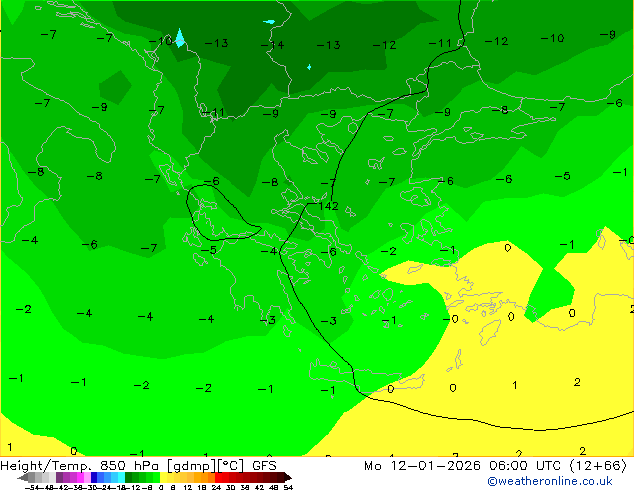Click the dark maroon arrow at legend's warm end
This screenshot has width=634, height=490.
(x=288, y=478)
